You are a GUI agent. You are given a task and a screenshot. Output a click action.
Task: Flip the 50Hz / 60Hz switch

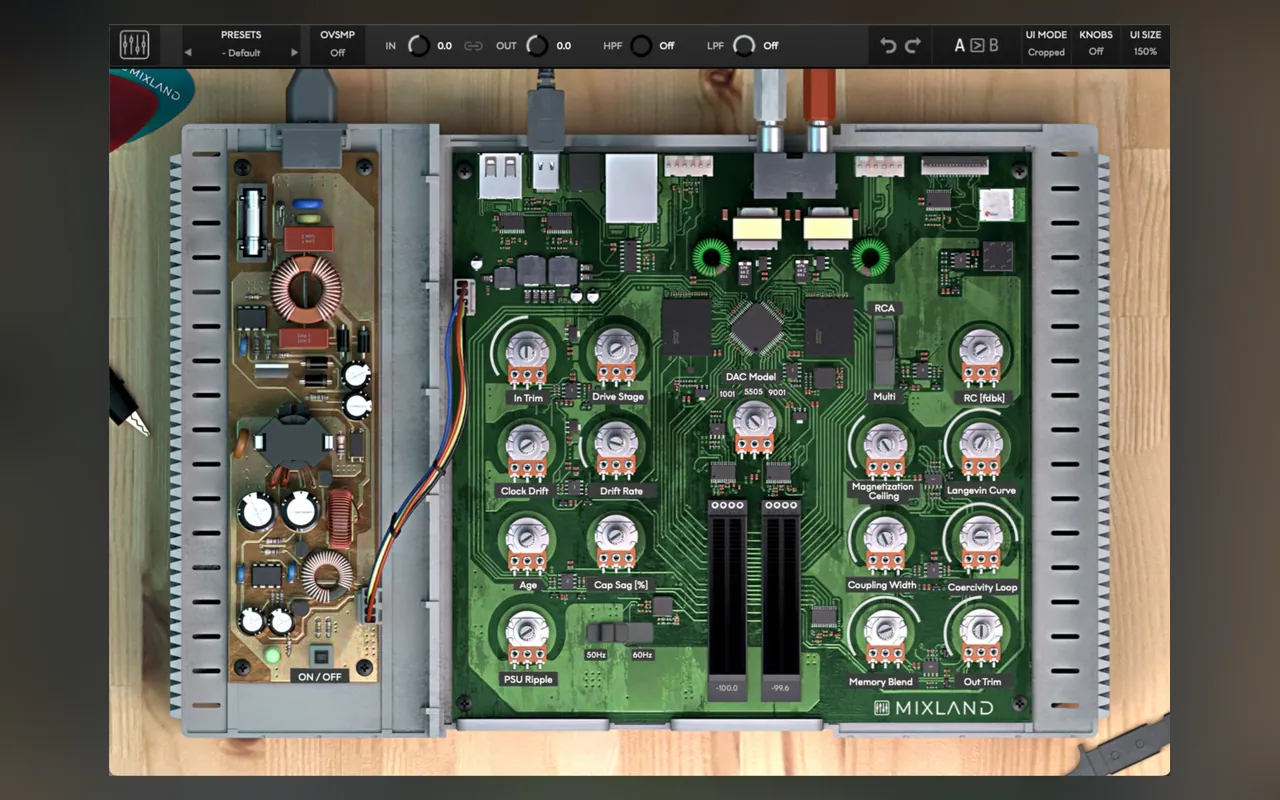click(x=619, y=633)
